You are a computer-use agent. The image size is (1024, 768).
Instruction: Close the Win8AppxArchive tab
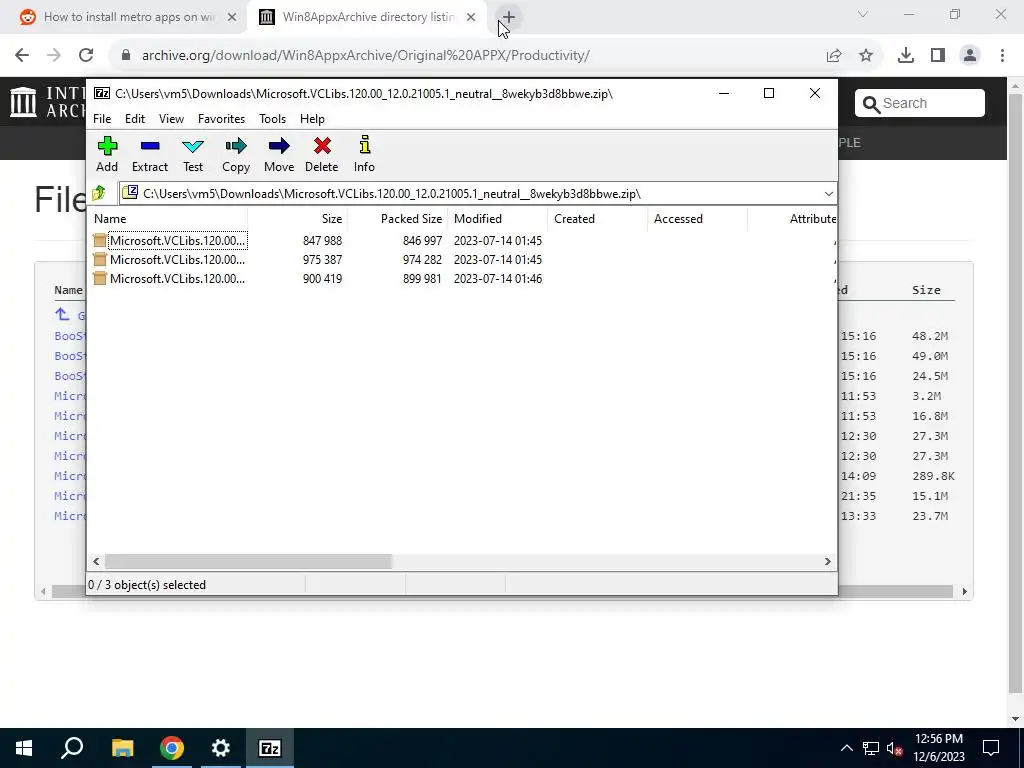[471, 17]
